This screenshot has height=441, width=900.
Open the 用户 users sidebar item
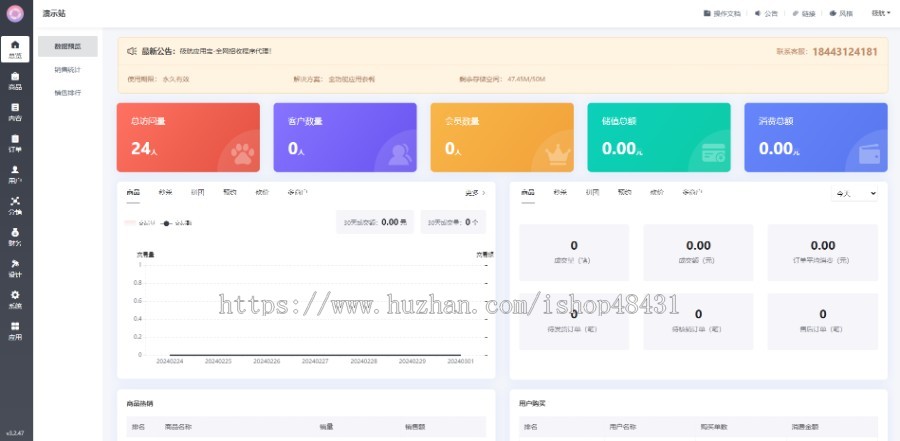tap(15, 175)
